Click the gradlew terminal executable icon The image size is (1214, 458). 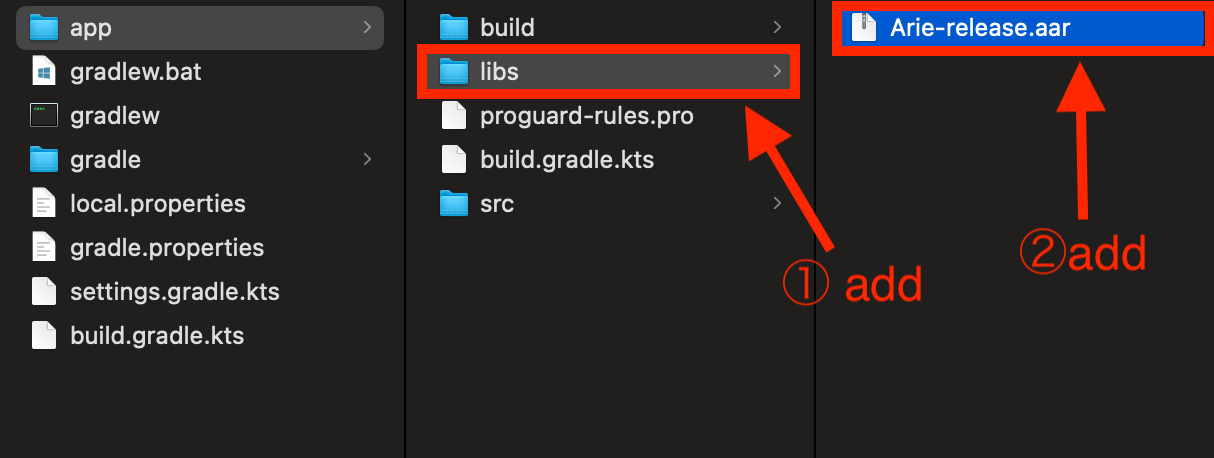point(45,115)
